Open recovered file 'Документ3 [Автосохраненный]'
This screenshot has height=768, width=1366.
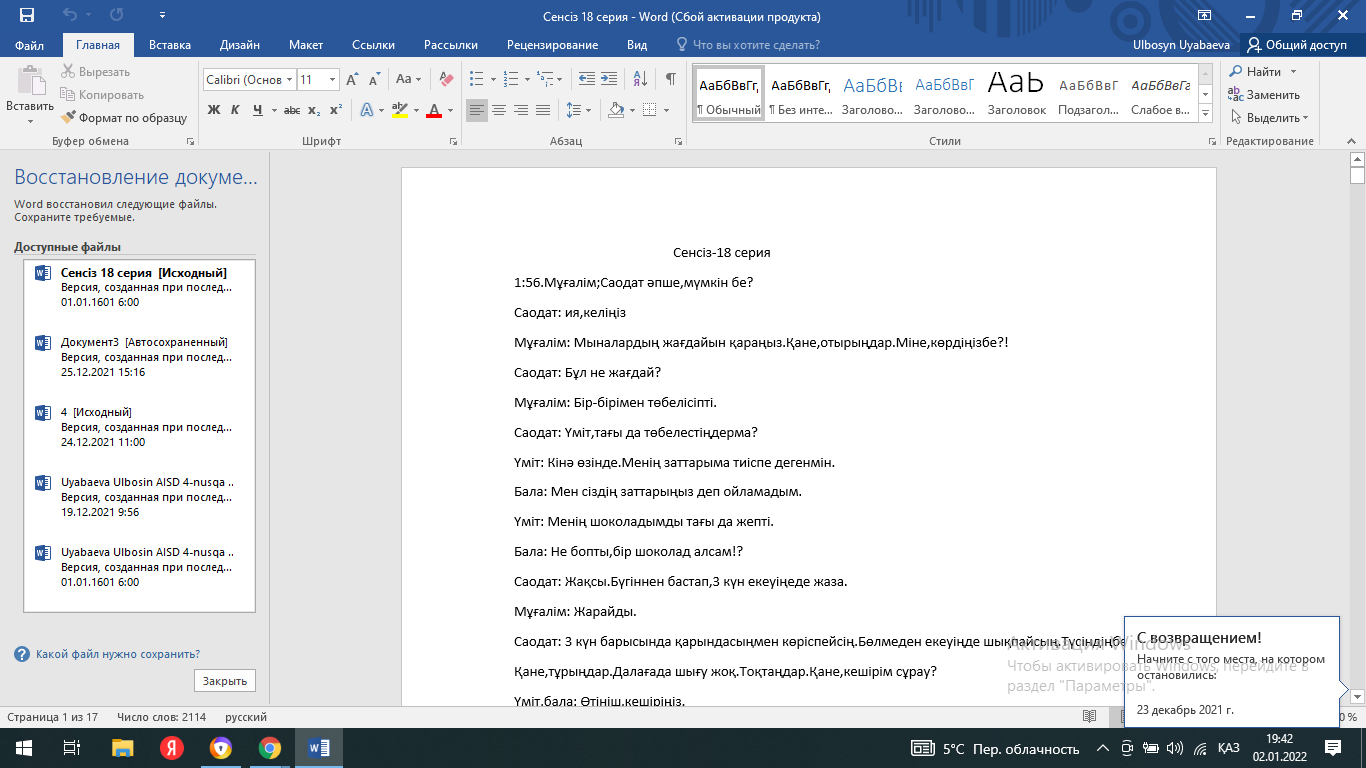pos(139,357)
